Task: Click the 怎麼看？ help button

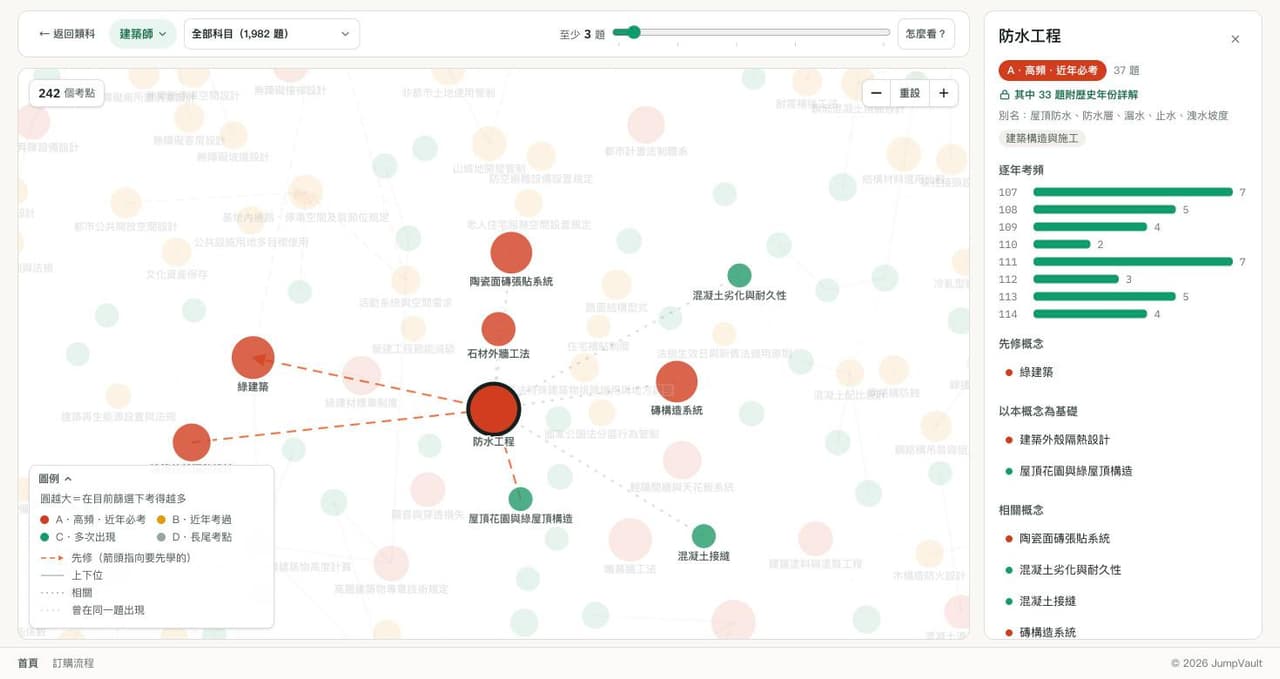Action: [926, 34]
